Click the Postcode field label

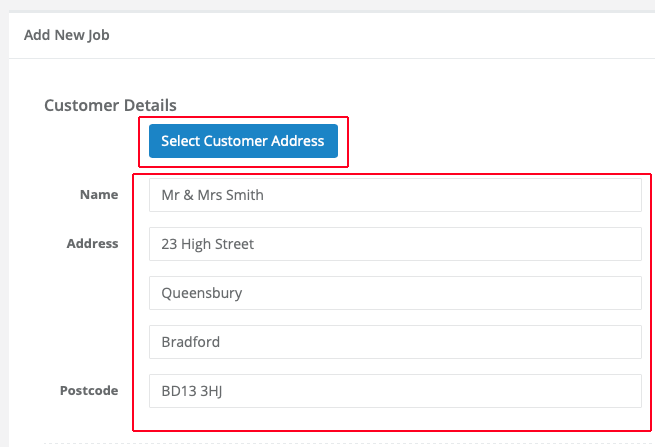(90, 390)
